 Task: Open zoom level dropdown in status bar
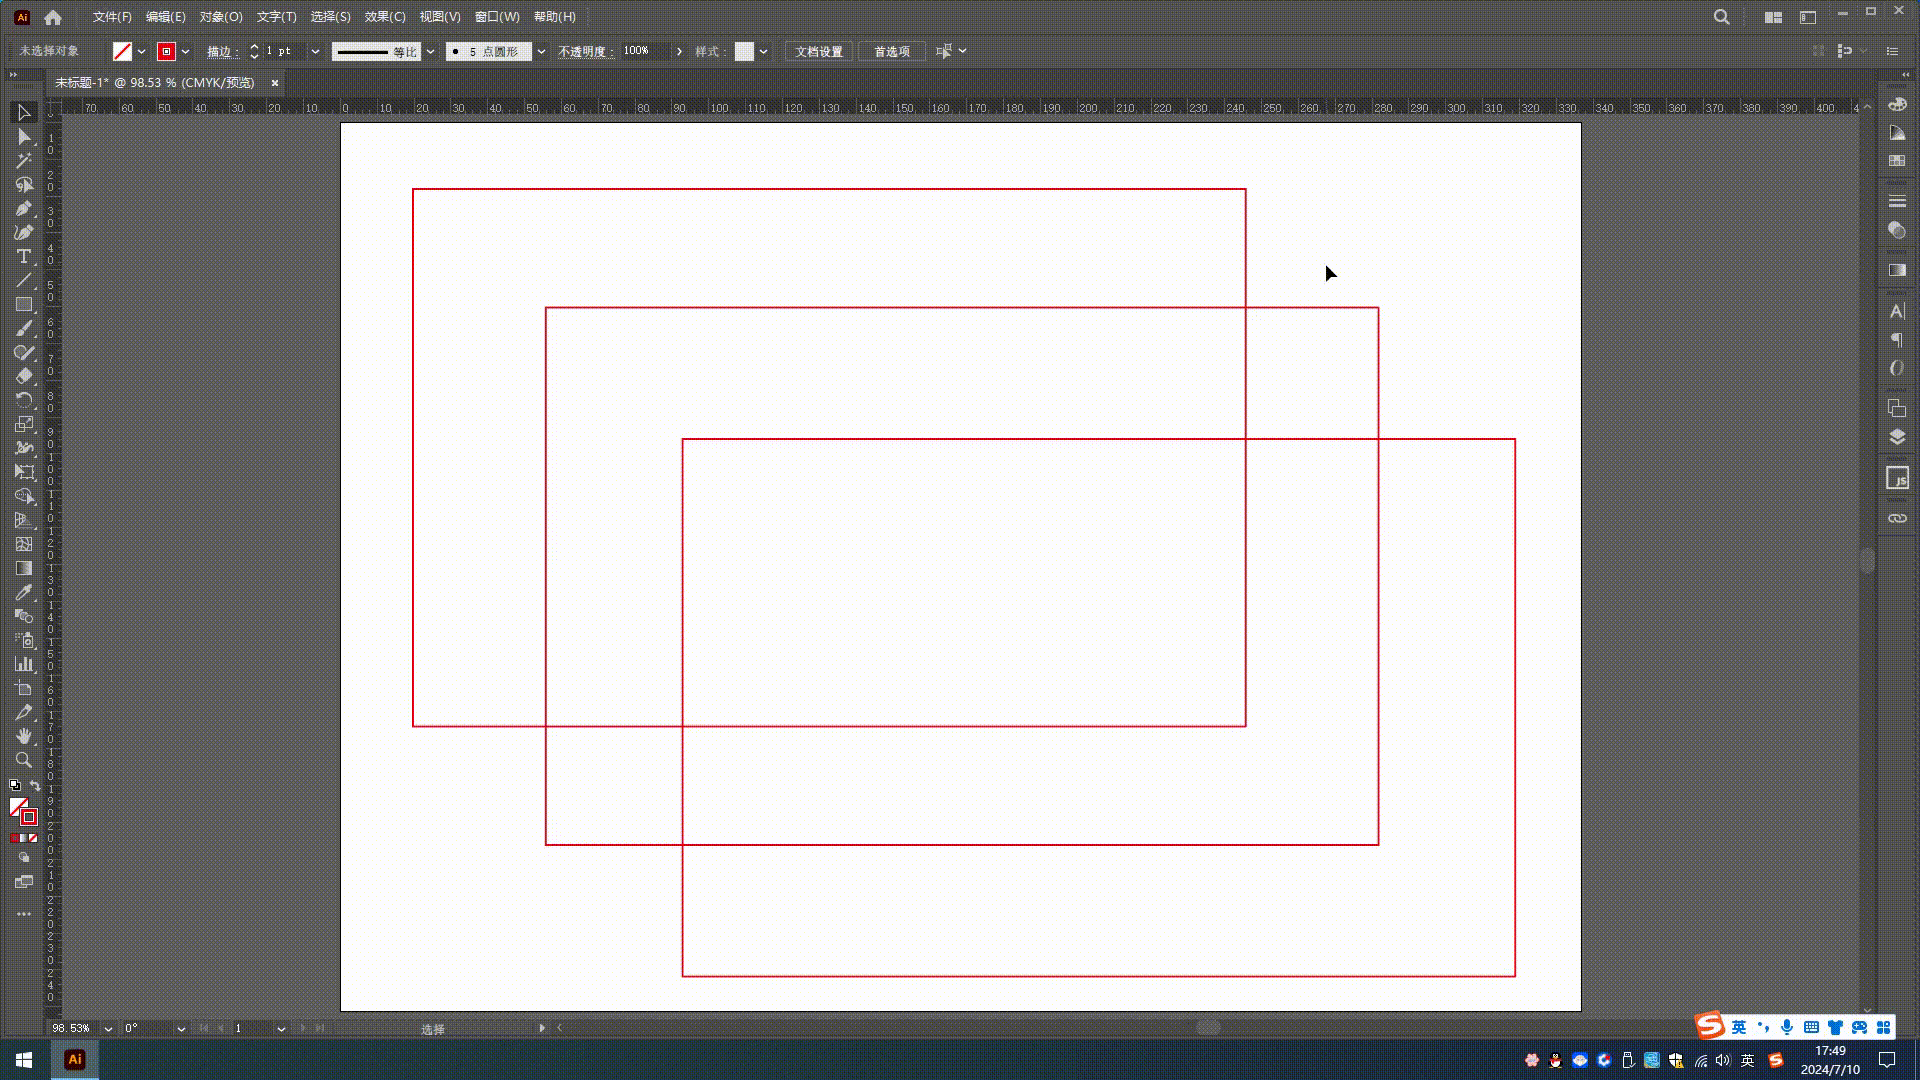[x=108, y=1028]
